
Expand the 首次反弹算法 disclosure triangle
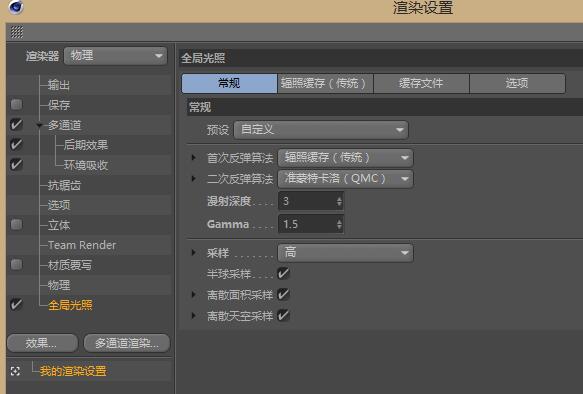click(194, 158)
